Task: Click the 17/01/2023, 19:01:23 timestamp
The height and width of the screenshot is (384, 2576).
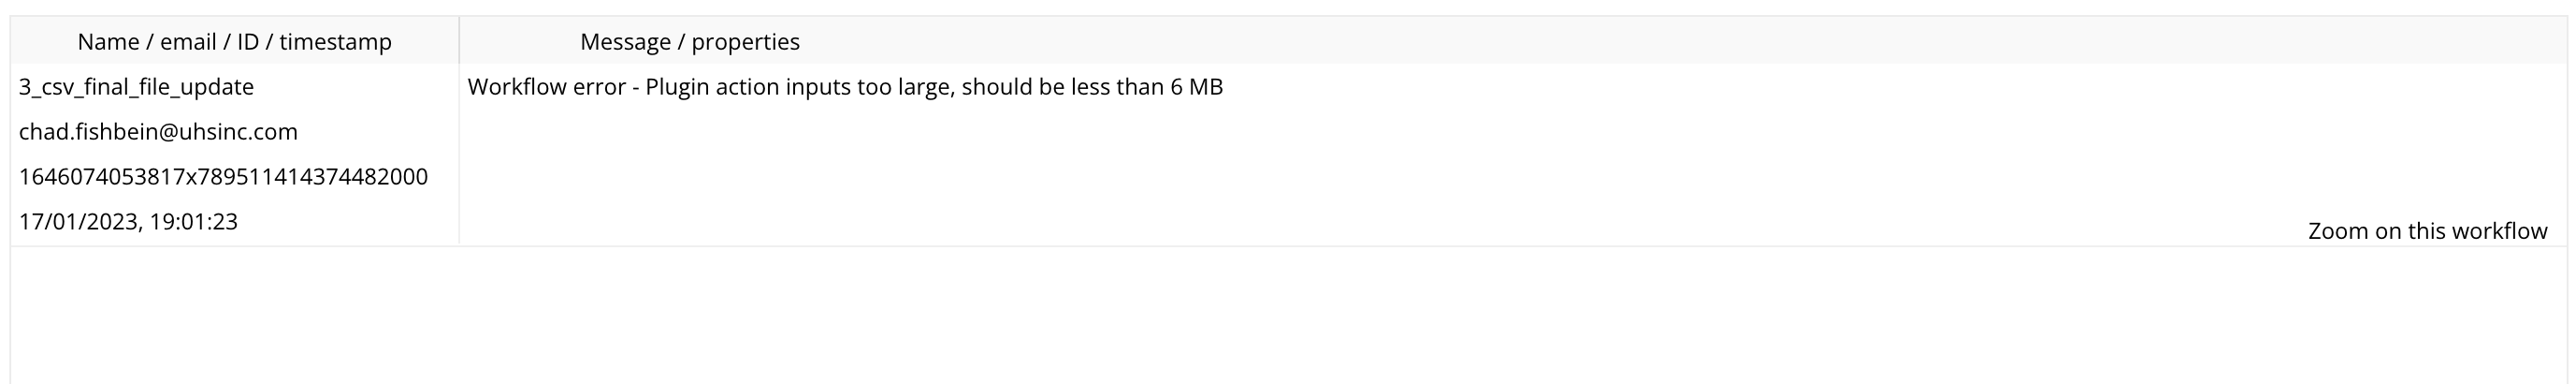Action: click(x=128, y=222)
